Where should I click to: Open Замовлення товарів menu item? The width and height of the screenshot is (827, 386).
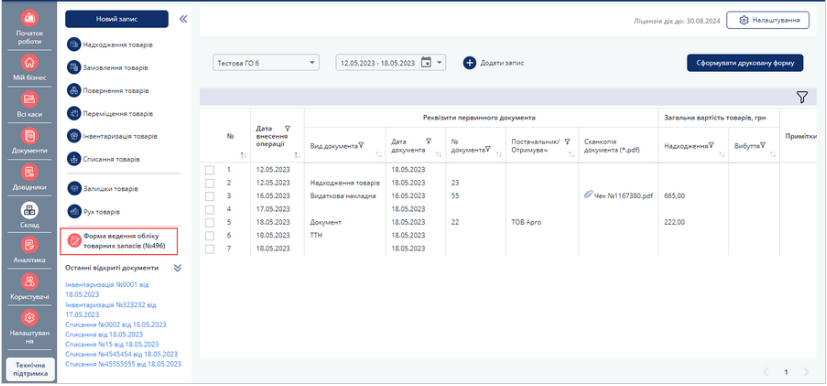[x=115, y=68]
